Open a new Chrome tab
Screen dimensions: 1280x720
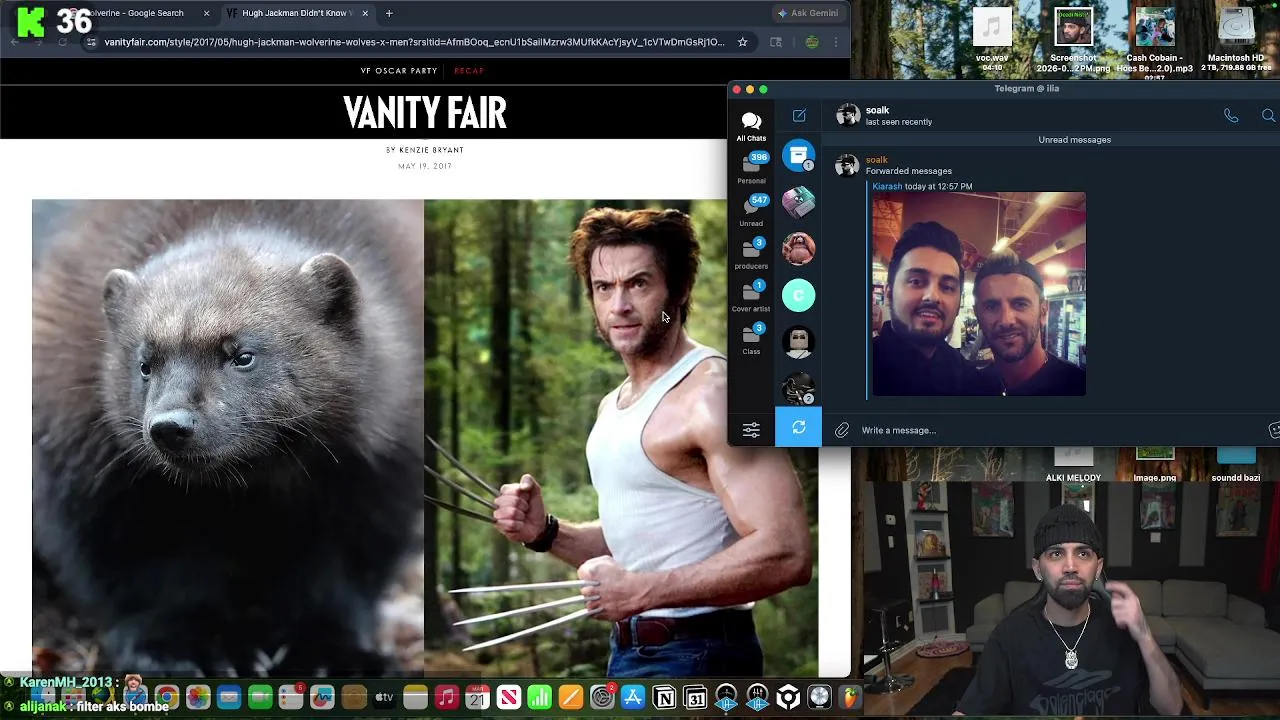click(x=389, y=13)
